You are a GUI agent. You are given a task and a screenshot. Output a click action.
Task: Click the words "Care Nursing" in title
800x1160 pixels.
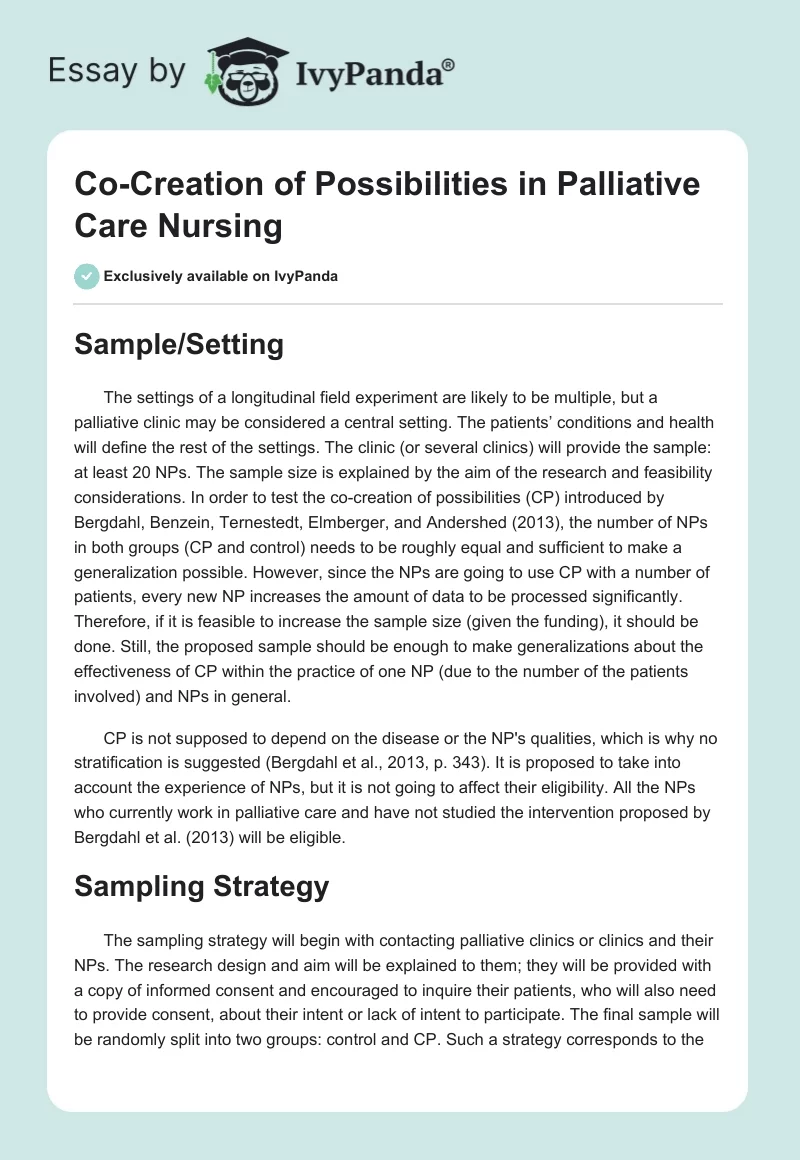coord(179,227)
